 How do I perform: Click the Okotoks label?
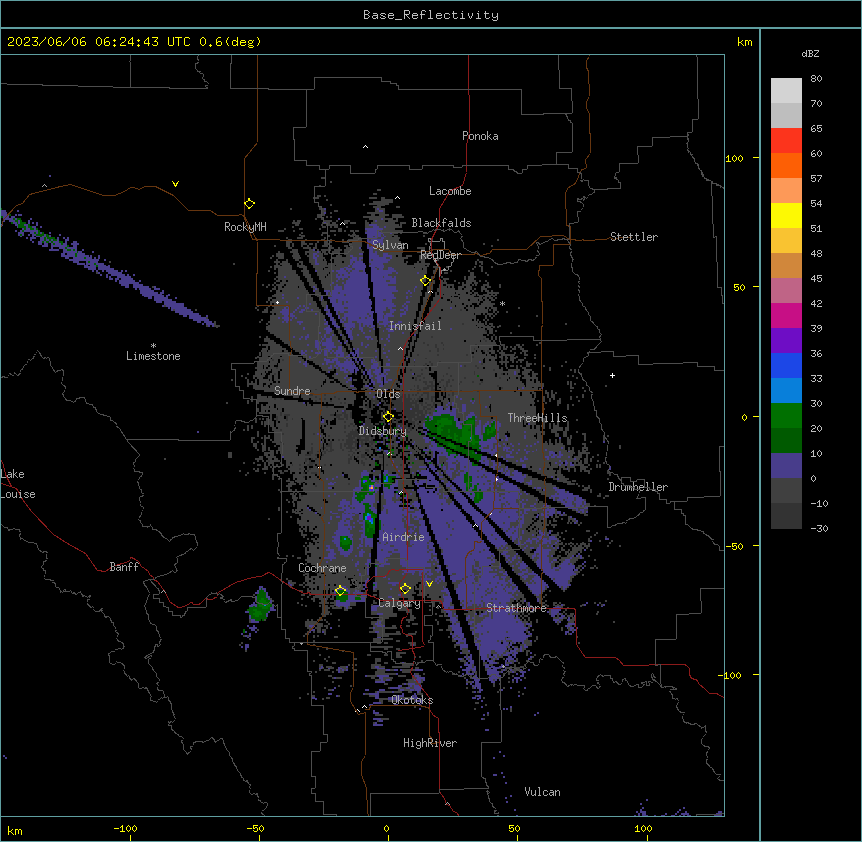point(412,700)
